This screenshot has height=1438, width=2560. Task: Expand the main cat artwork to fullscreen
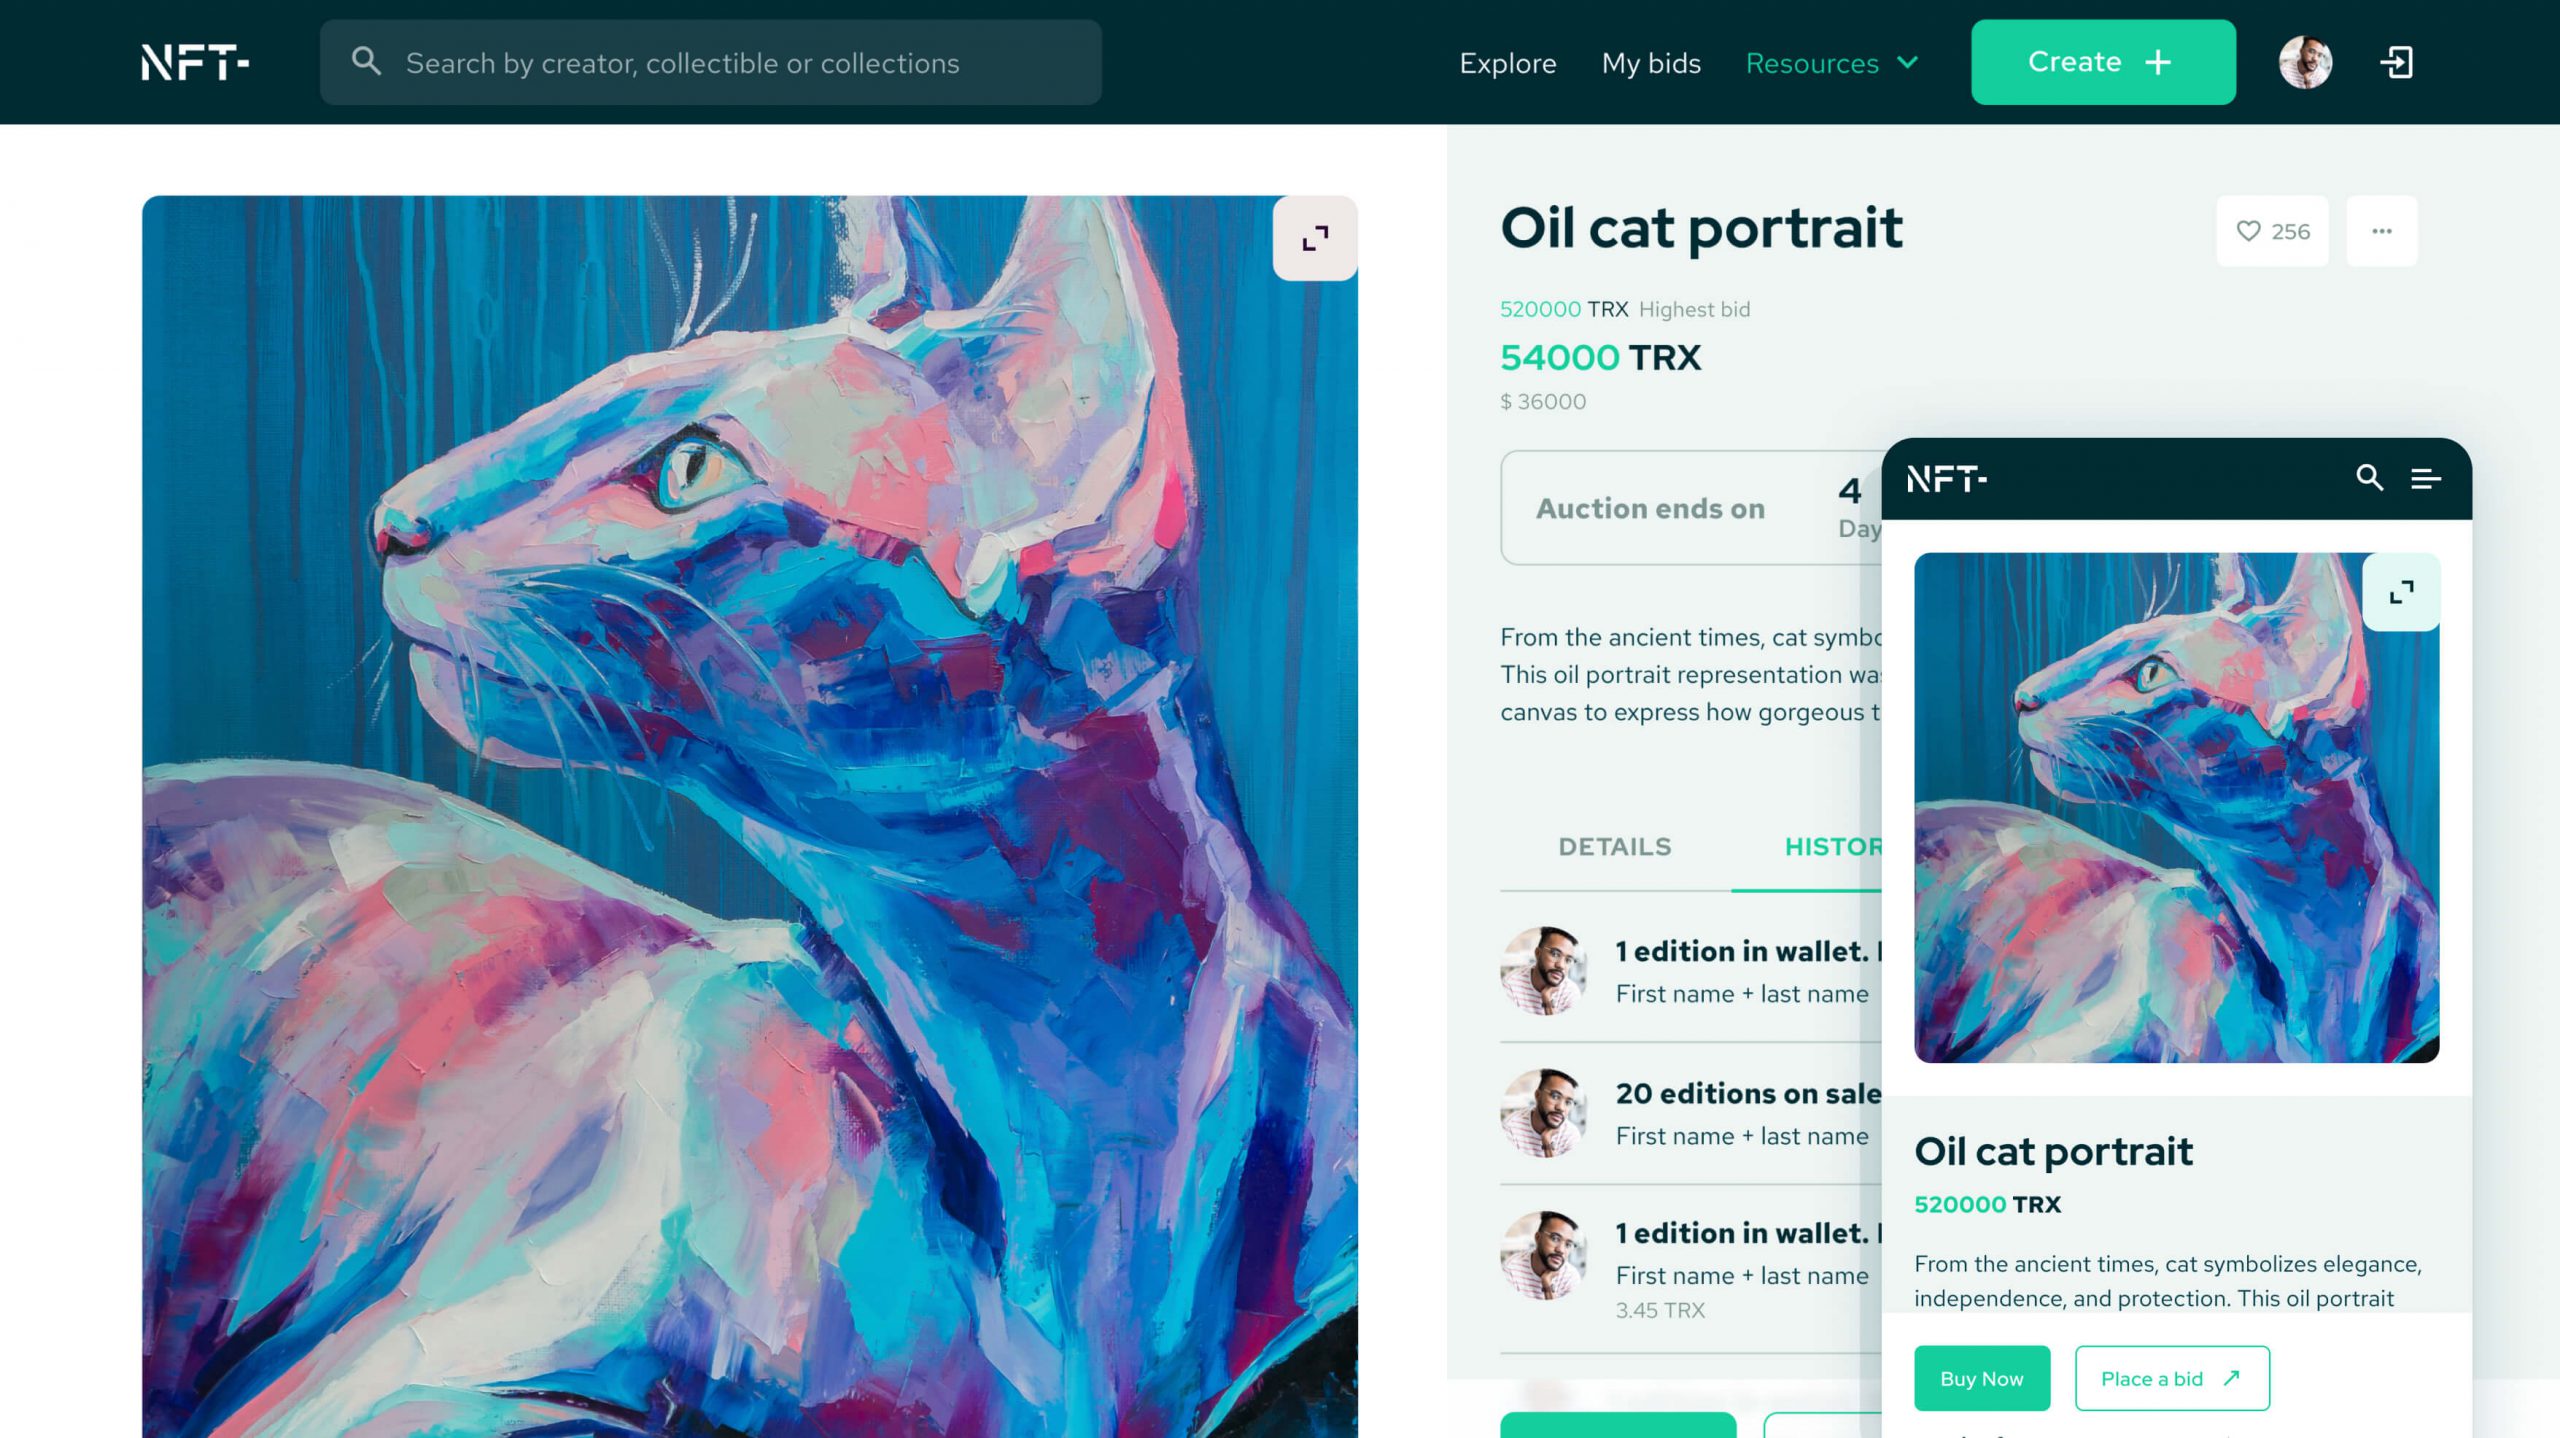1315,238
